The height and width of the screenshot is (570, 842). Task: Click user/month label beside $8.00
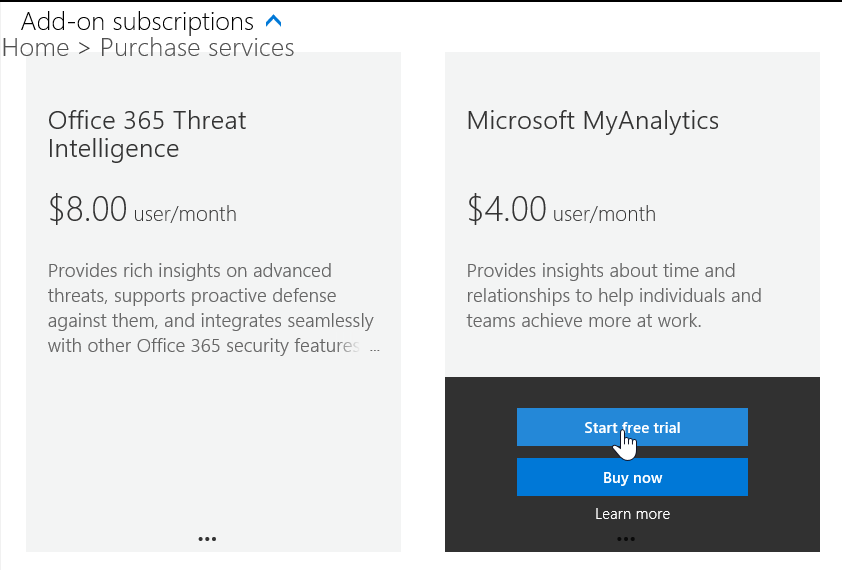pos(185,214)
